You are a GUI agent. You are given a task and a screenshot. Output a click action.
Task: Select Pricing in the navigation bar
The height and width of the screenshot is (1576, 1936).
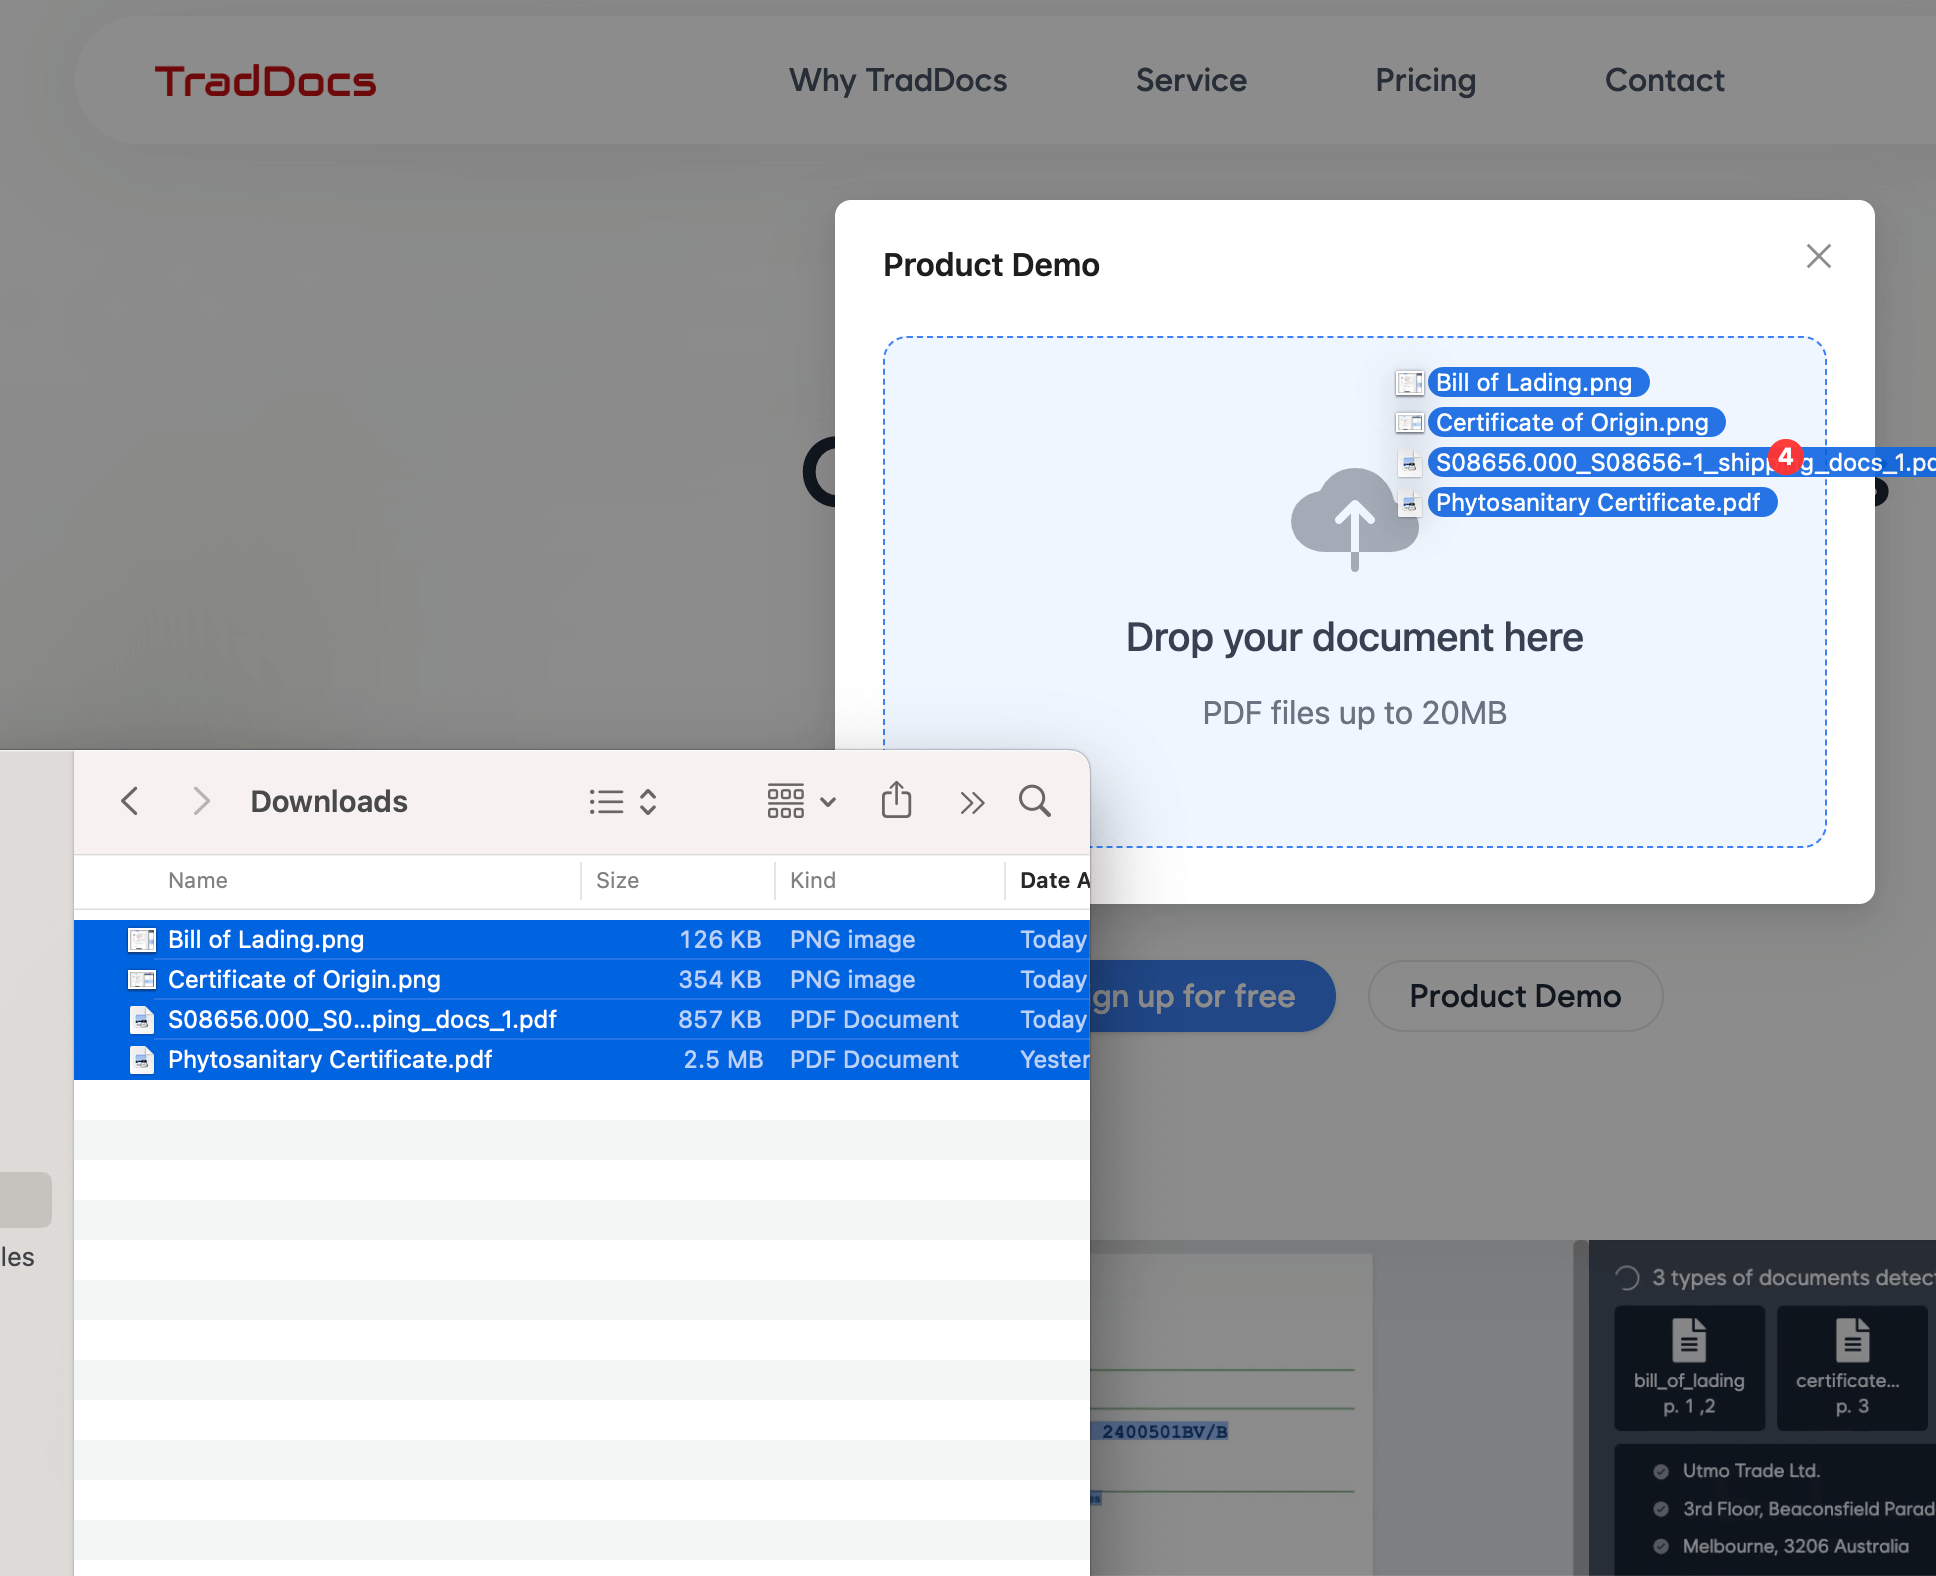pyautogui.click(x=1425, y=80)
